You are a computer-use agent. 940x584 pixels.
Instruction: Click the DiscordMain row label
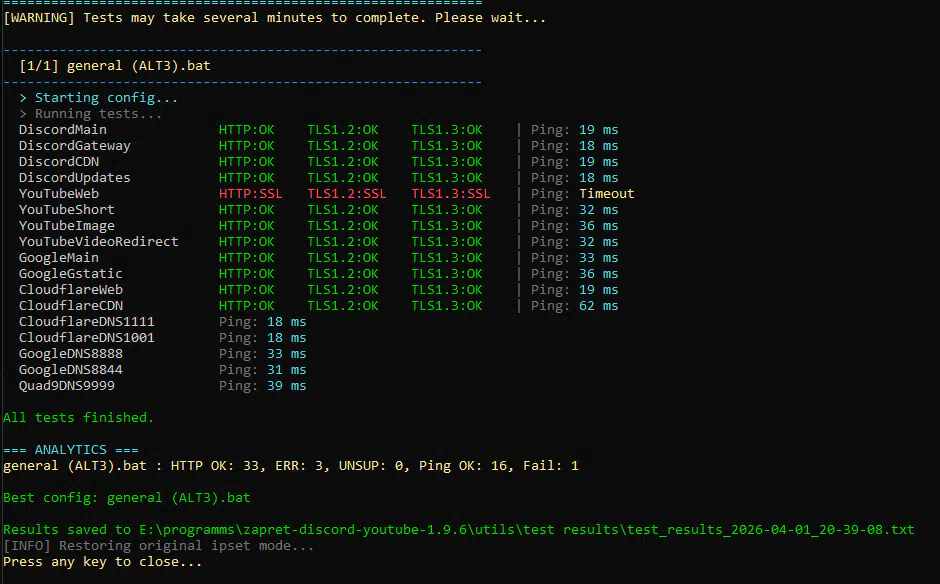62,130
